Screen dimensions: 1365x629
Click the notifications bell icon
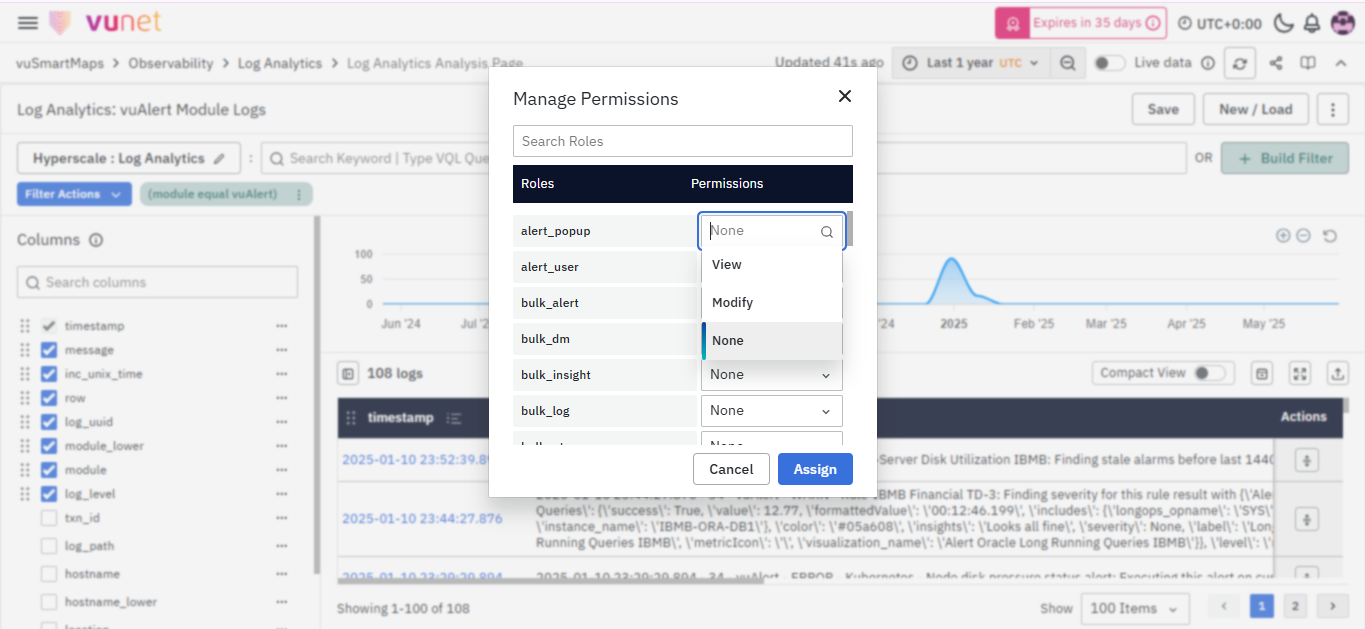[x=1312, y=23]
